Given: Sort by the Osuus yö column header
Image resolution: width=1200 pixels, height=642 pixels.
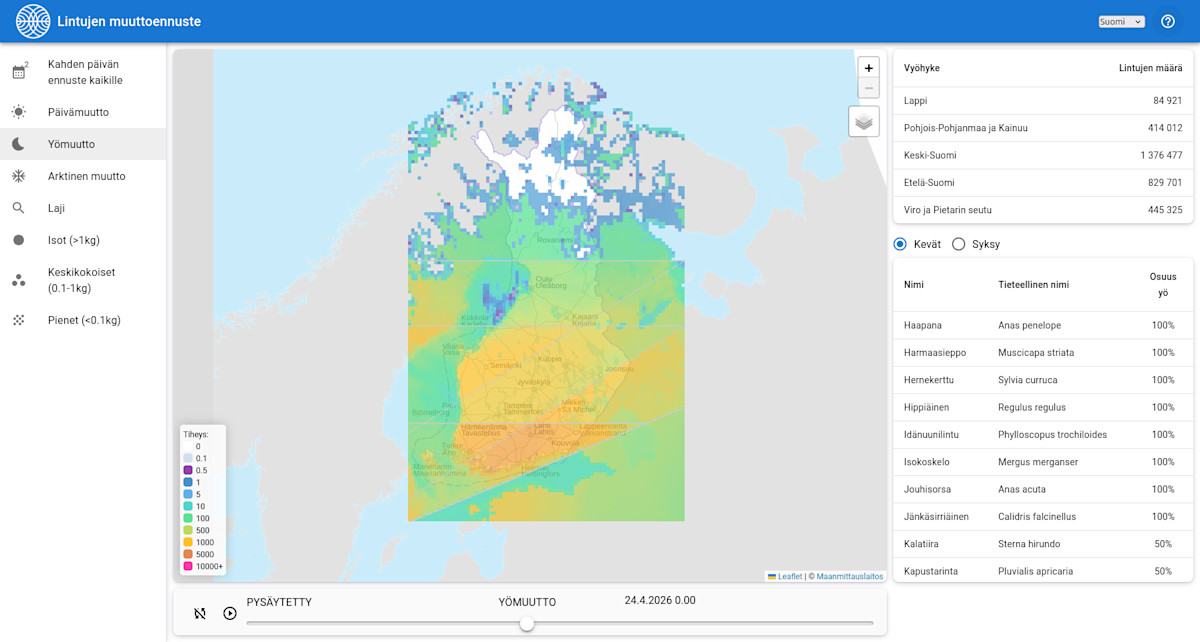Looking at the screenshot, I should click(x=1162, y=285).
